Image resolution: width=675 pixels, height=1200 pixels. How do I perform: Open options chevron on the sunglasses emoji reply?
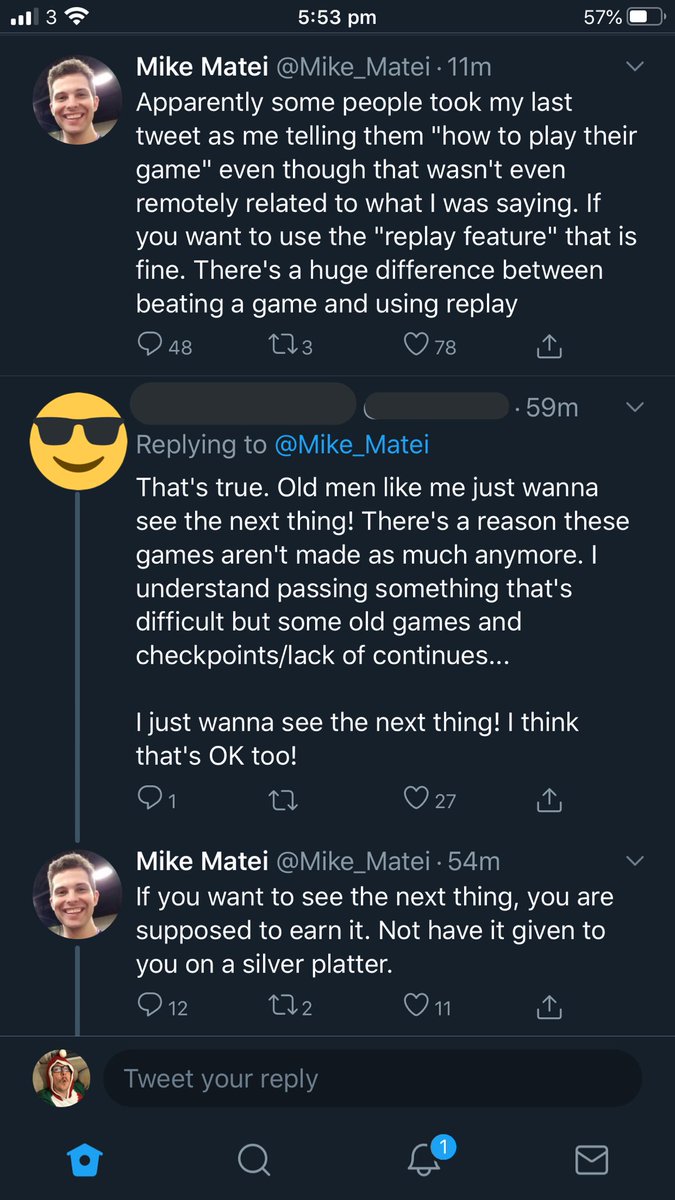point(634,407)
